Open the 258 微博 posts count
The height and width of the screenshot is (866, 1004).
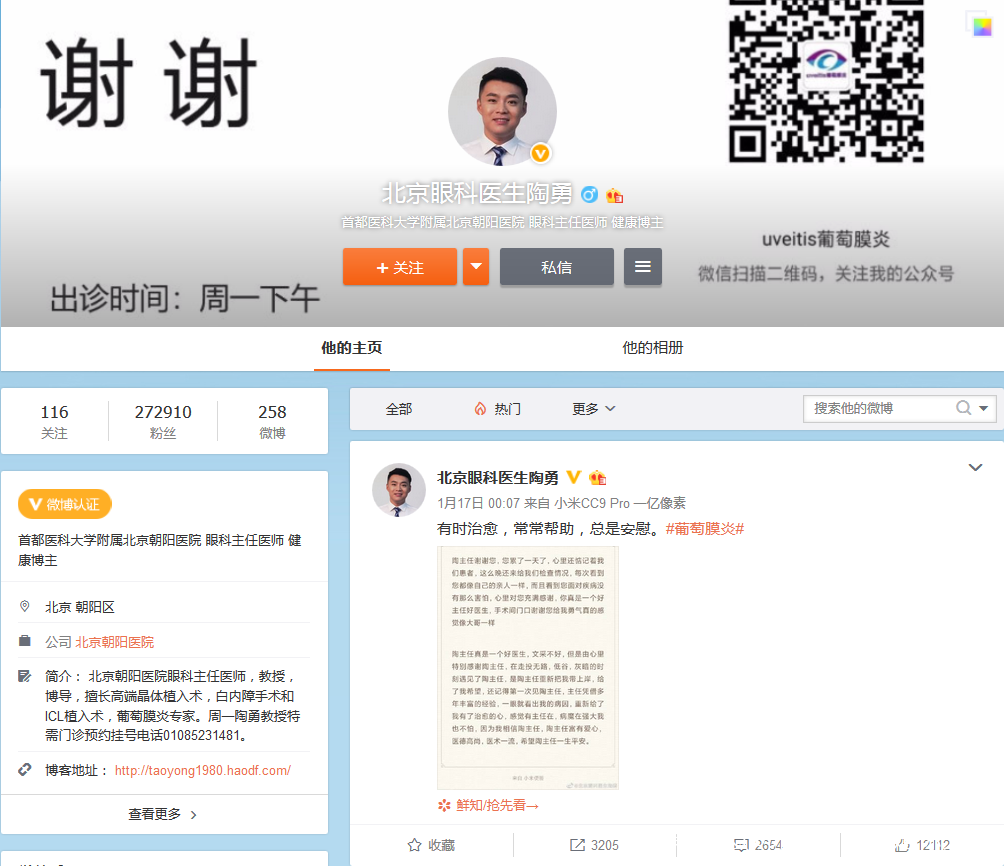pyautogui.click(x=272, y=421)
